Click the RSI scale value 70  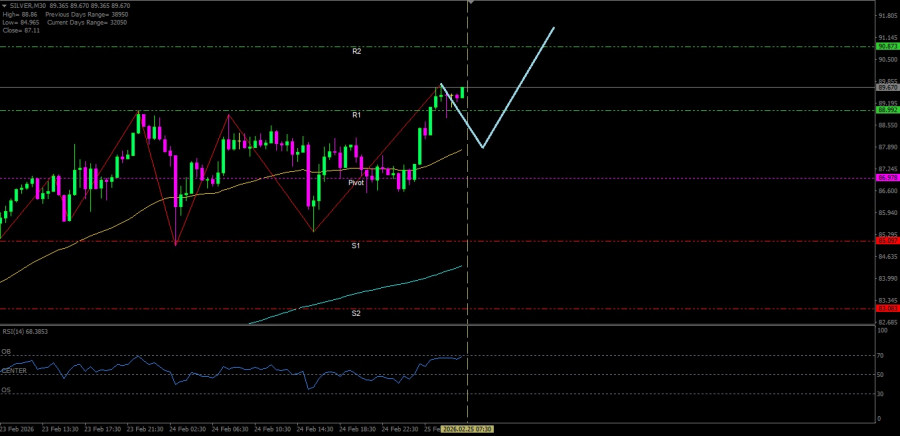tap(880, 356)
